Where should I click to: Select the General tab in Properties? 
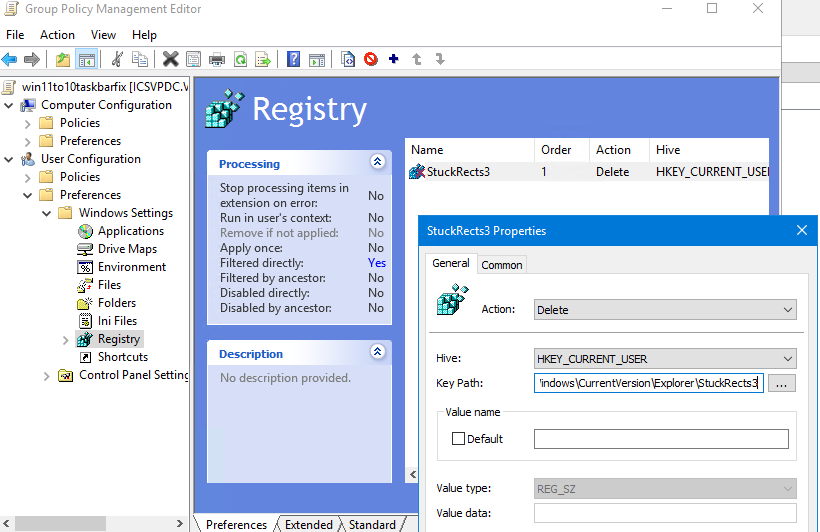451,263
